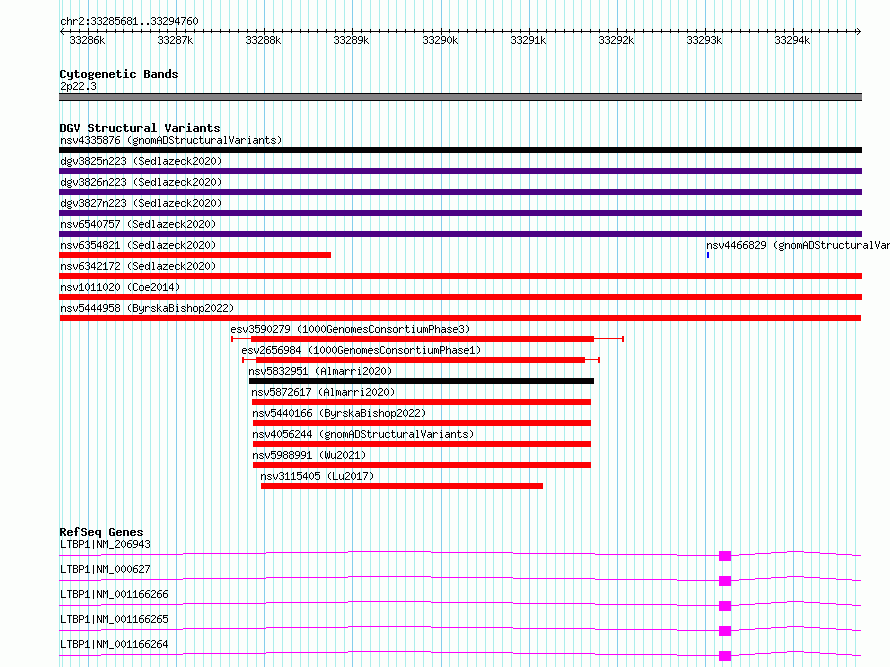Screen dimensions: 890x667
Task: Open the RefSeq Genes track title
Action: click(x=101, y=532)
